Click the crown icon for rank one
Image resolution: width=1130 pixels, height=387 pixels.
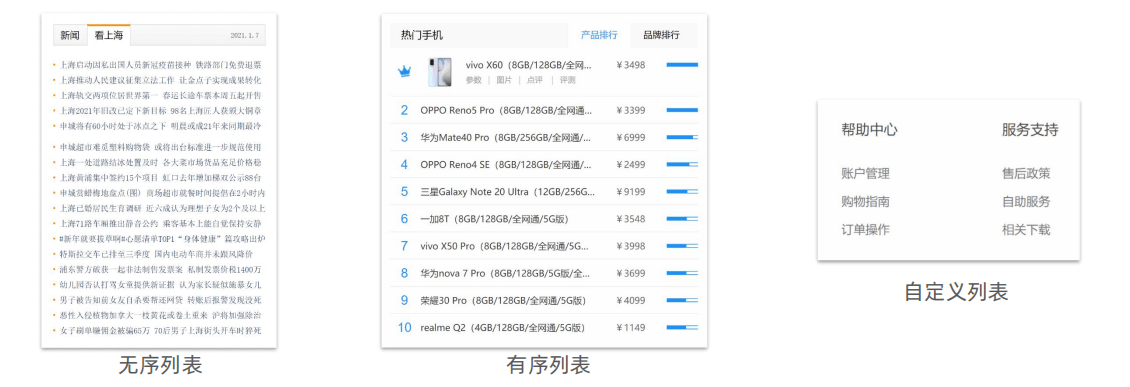click(404, 71)
